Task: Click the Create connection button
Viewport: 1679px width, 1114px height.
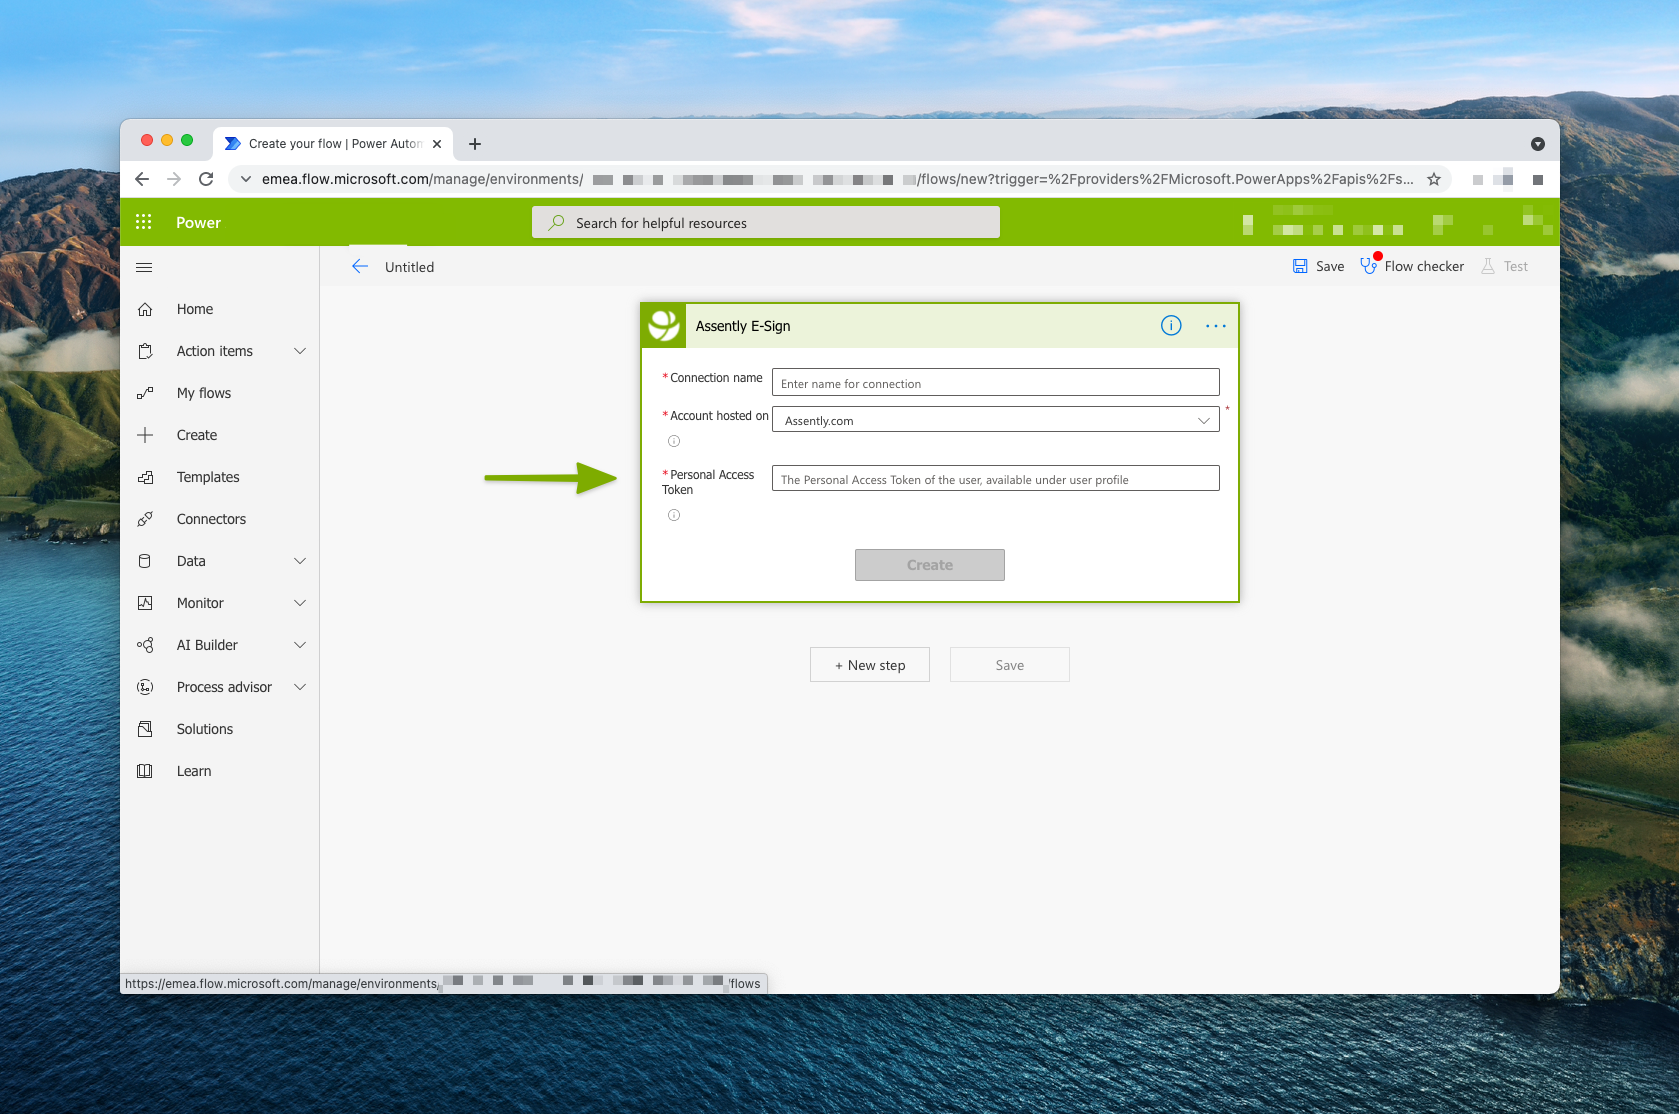Action: [x=930, y=565]
